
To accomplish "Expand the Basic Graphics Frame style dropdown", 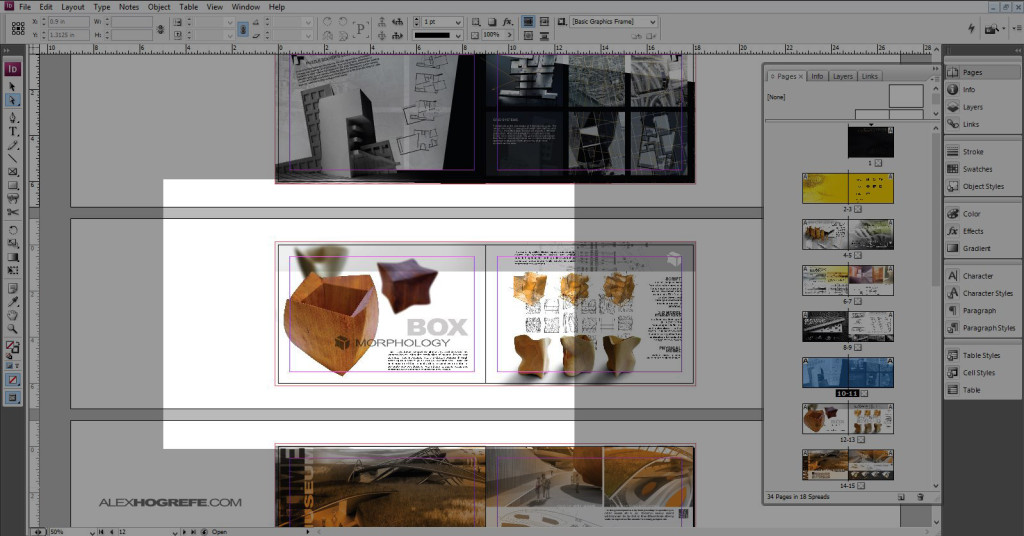I will tap(652, 21).
